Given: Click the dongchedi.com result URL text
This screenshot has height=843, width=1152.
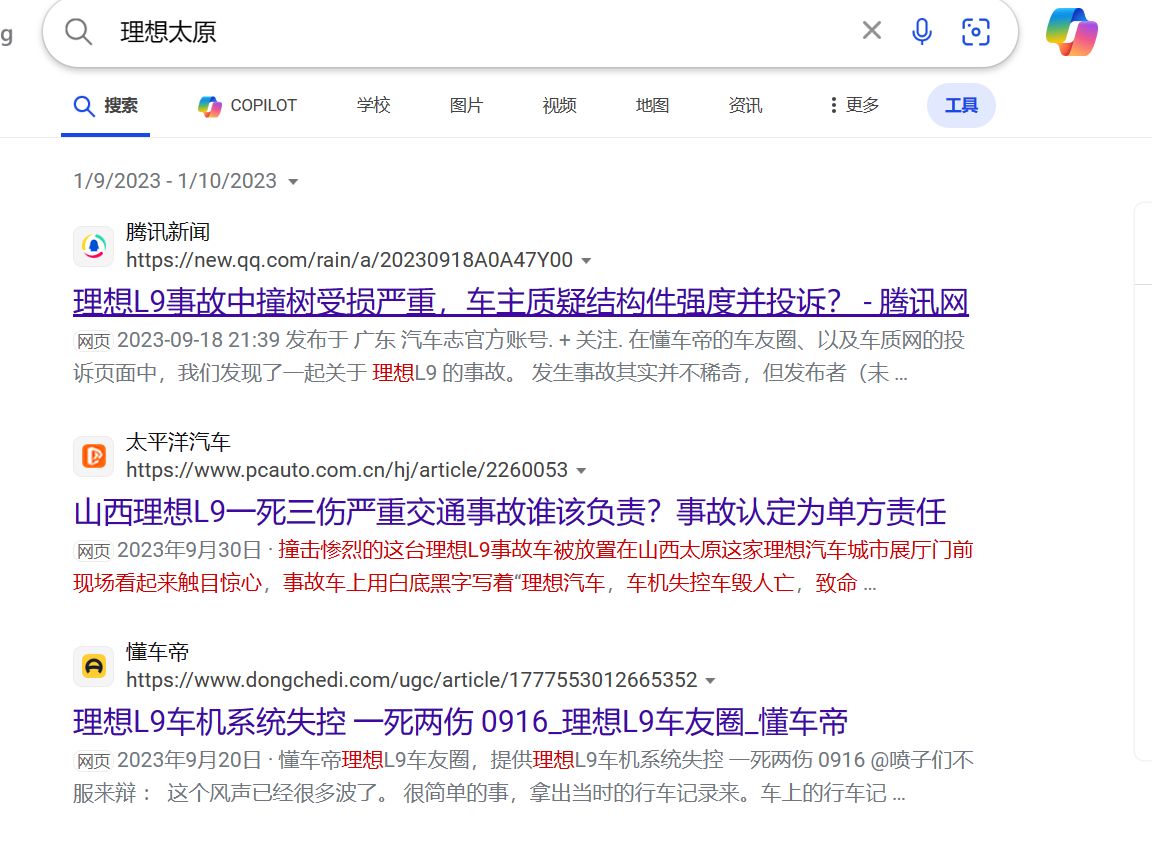Looking at the screenshot, I should point(411,681).
